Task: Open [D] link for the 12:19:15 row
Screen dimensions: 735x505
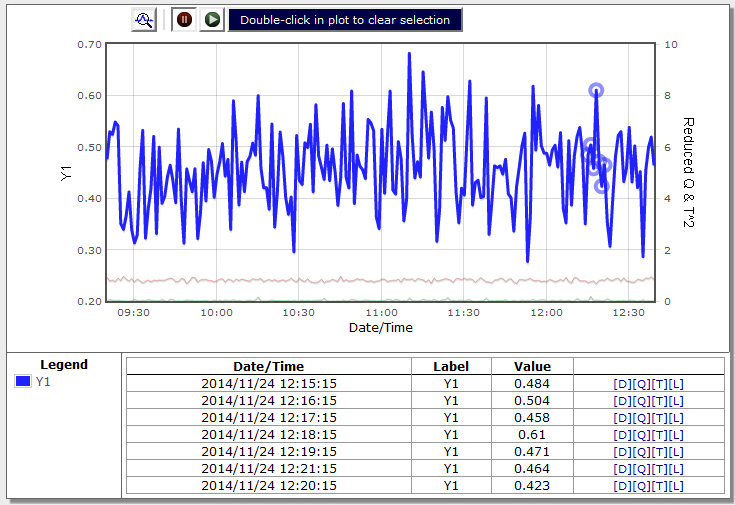Action: tap(621, 452)
